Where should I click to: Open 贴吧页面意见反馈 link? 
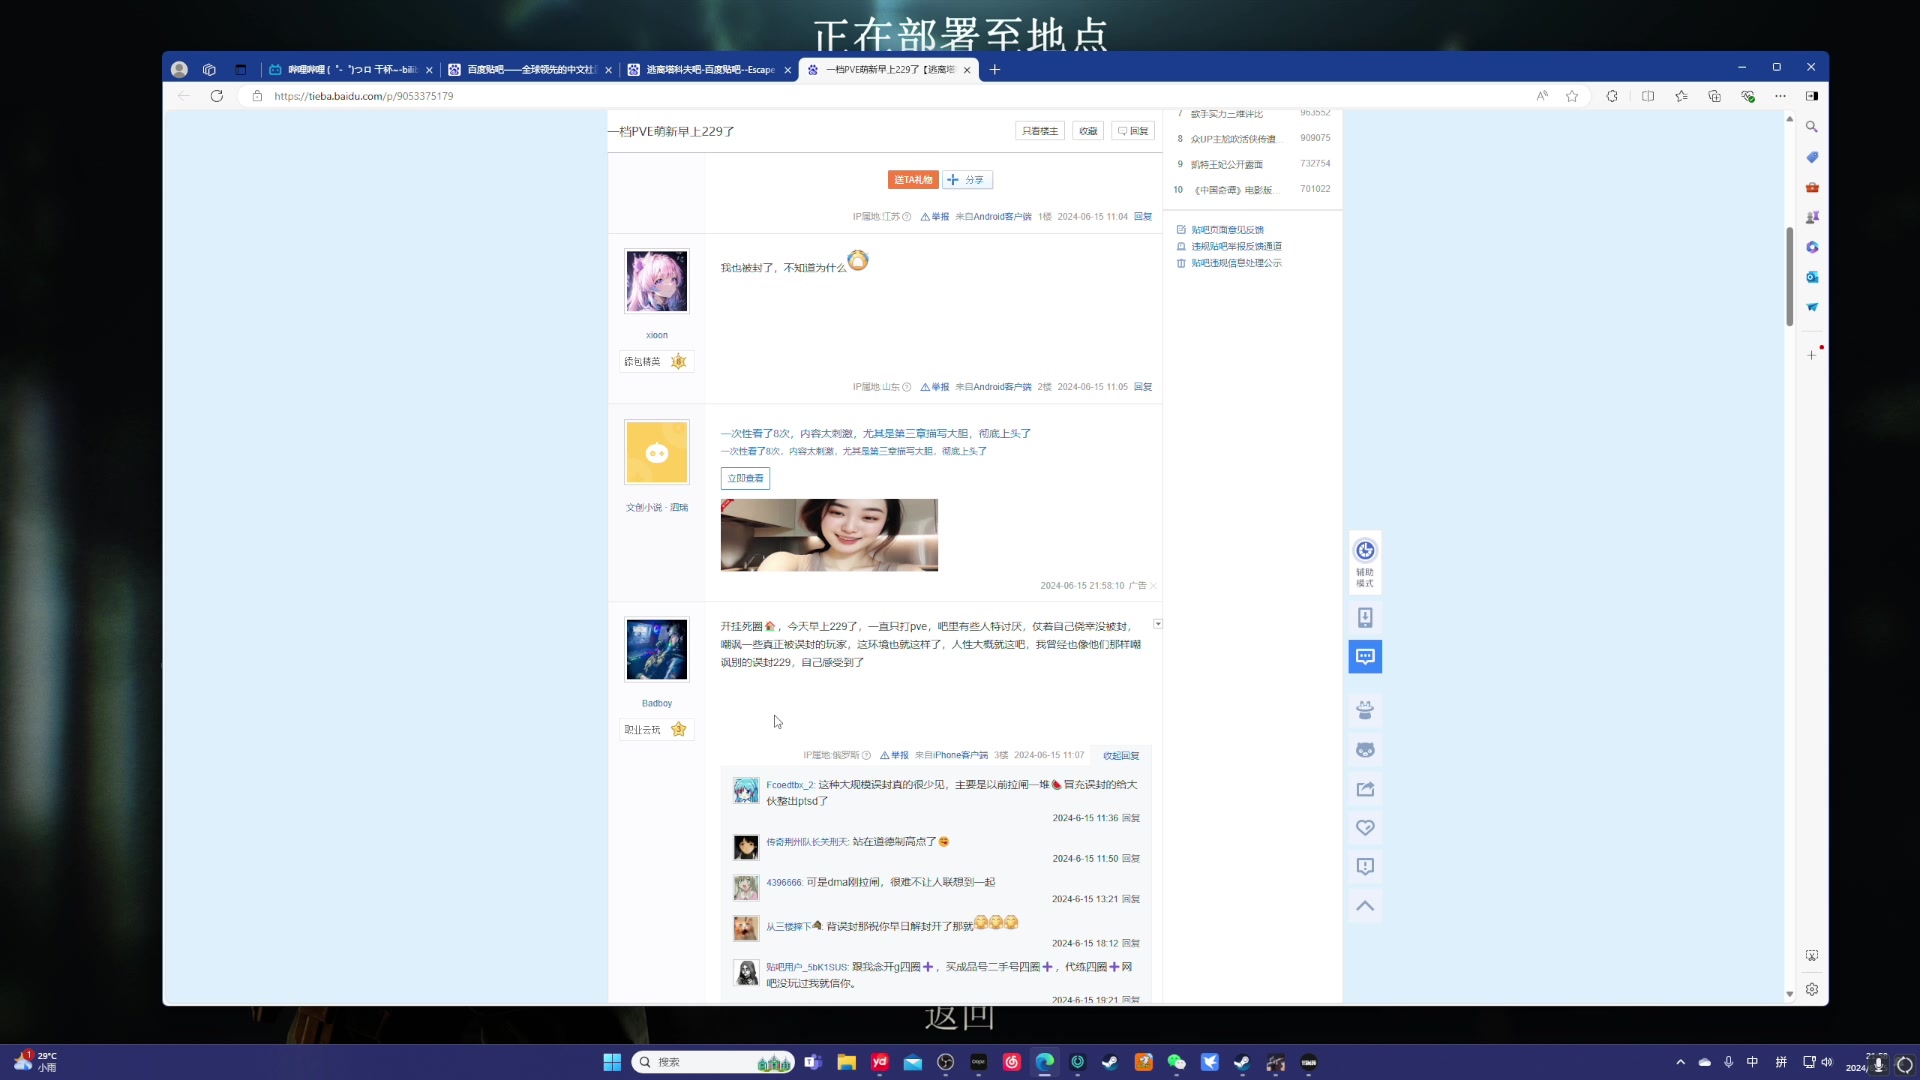(x=1227, y=230)
